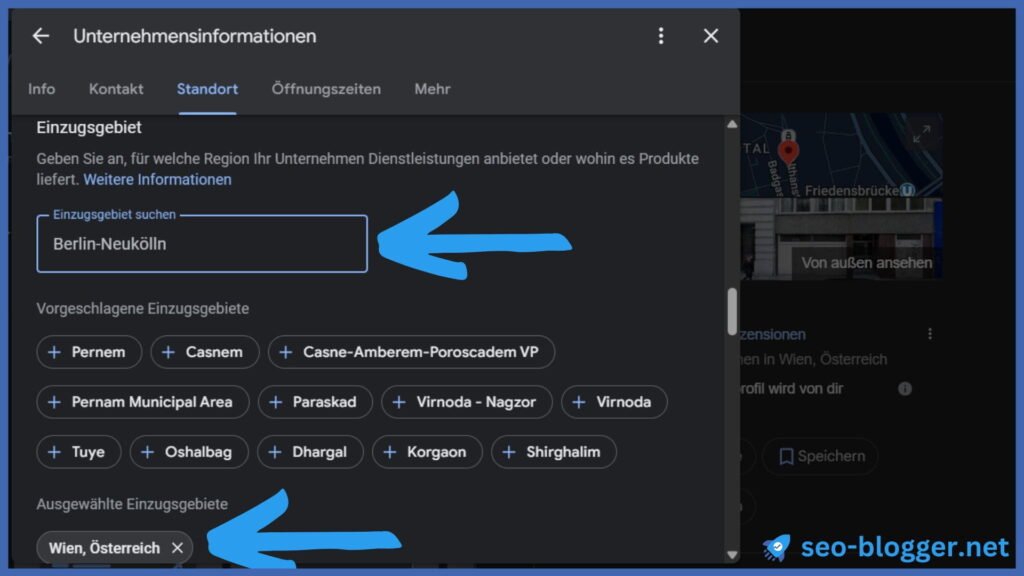Screen dimensions: 1024x576
Task: Open the three-dot more options menu
Action: (x=660, y=36)
